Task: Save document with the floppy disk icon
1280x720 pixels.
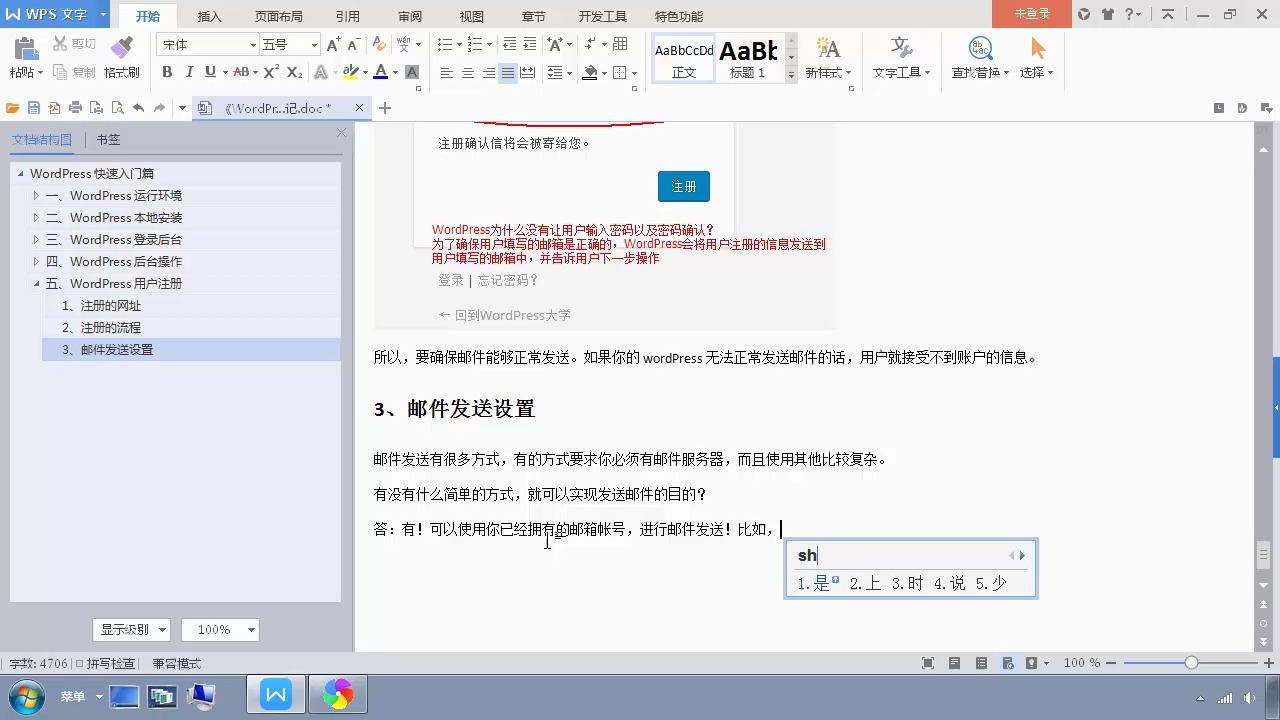Action: [x=34, y=108]
